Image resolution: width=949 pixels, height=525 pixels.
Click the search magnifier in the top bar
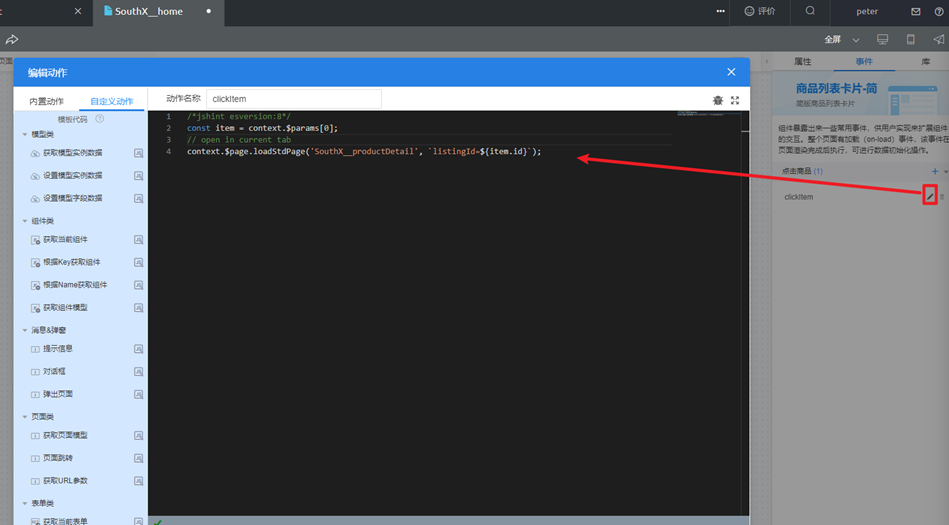(x=810, y=11)
